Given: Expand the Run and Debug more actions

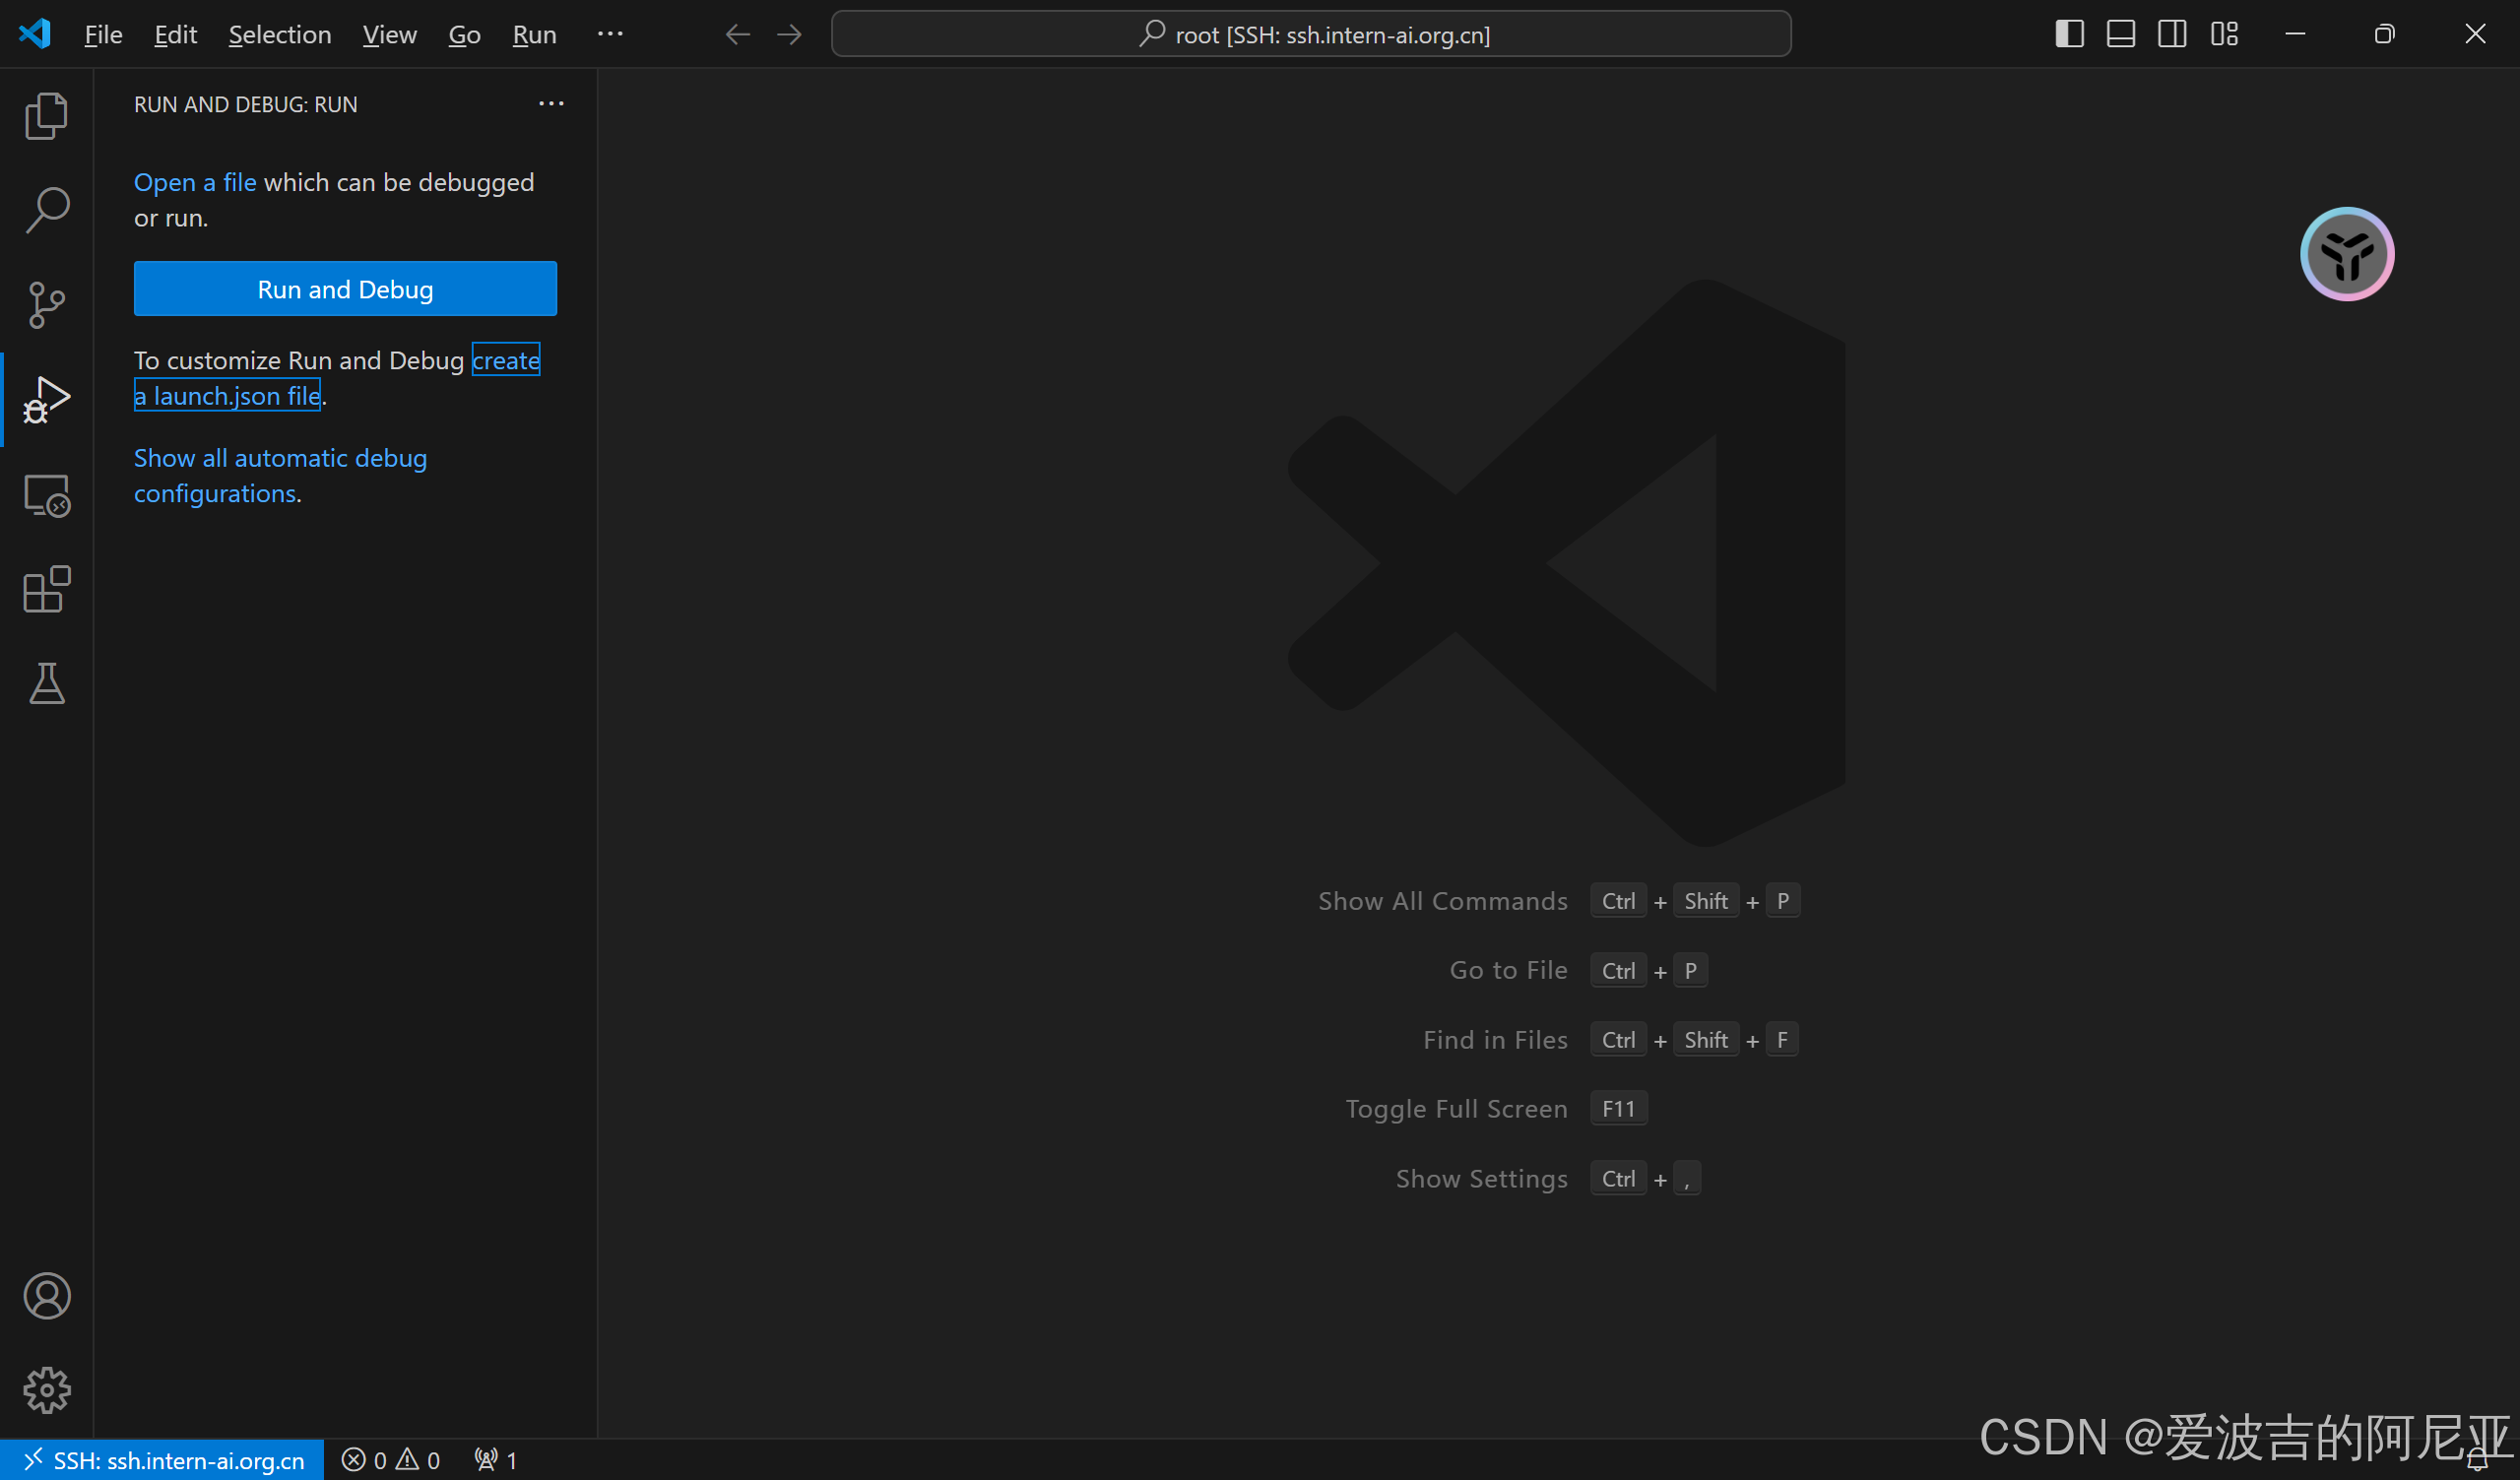Looking at the screenshot, I should pos(551,104).
